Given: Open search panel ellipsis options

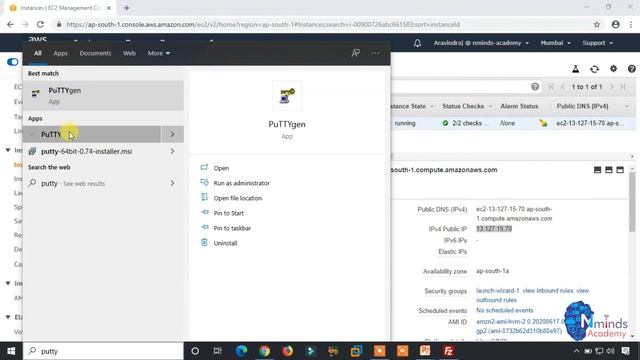Looking at the screenshot, I should [x=375, y=53].
